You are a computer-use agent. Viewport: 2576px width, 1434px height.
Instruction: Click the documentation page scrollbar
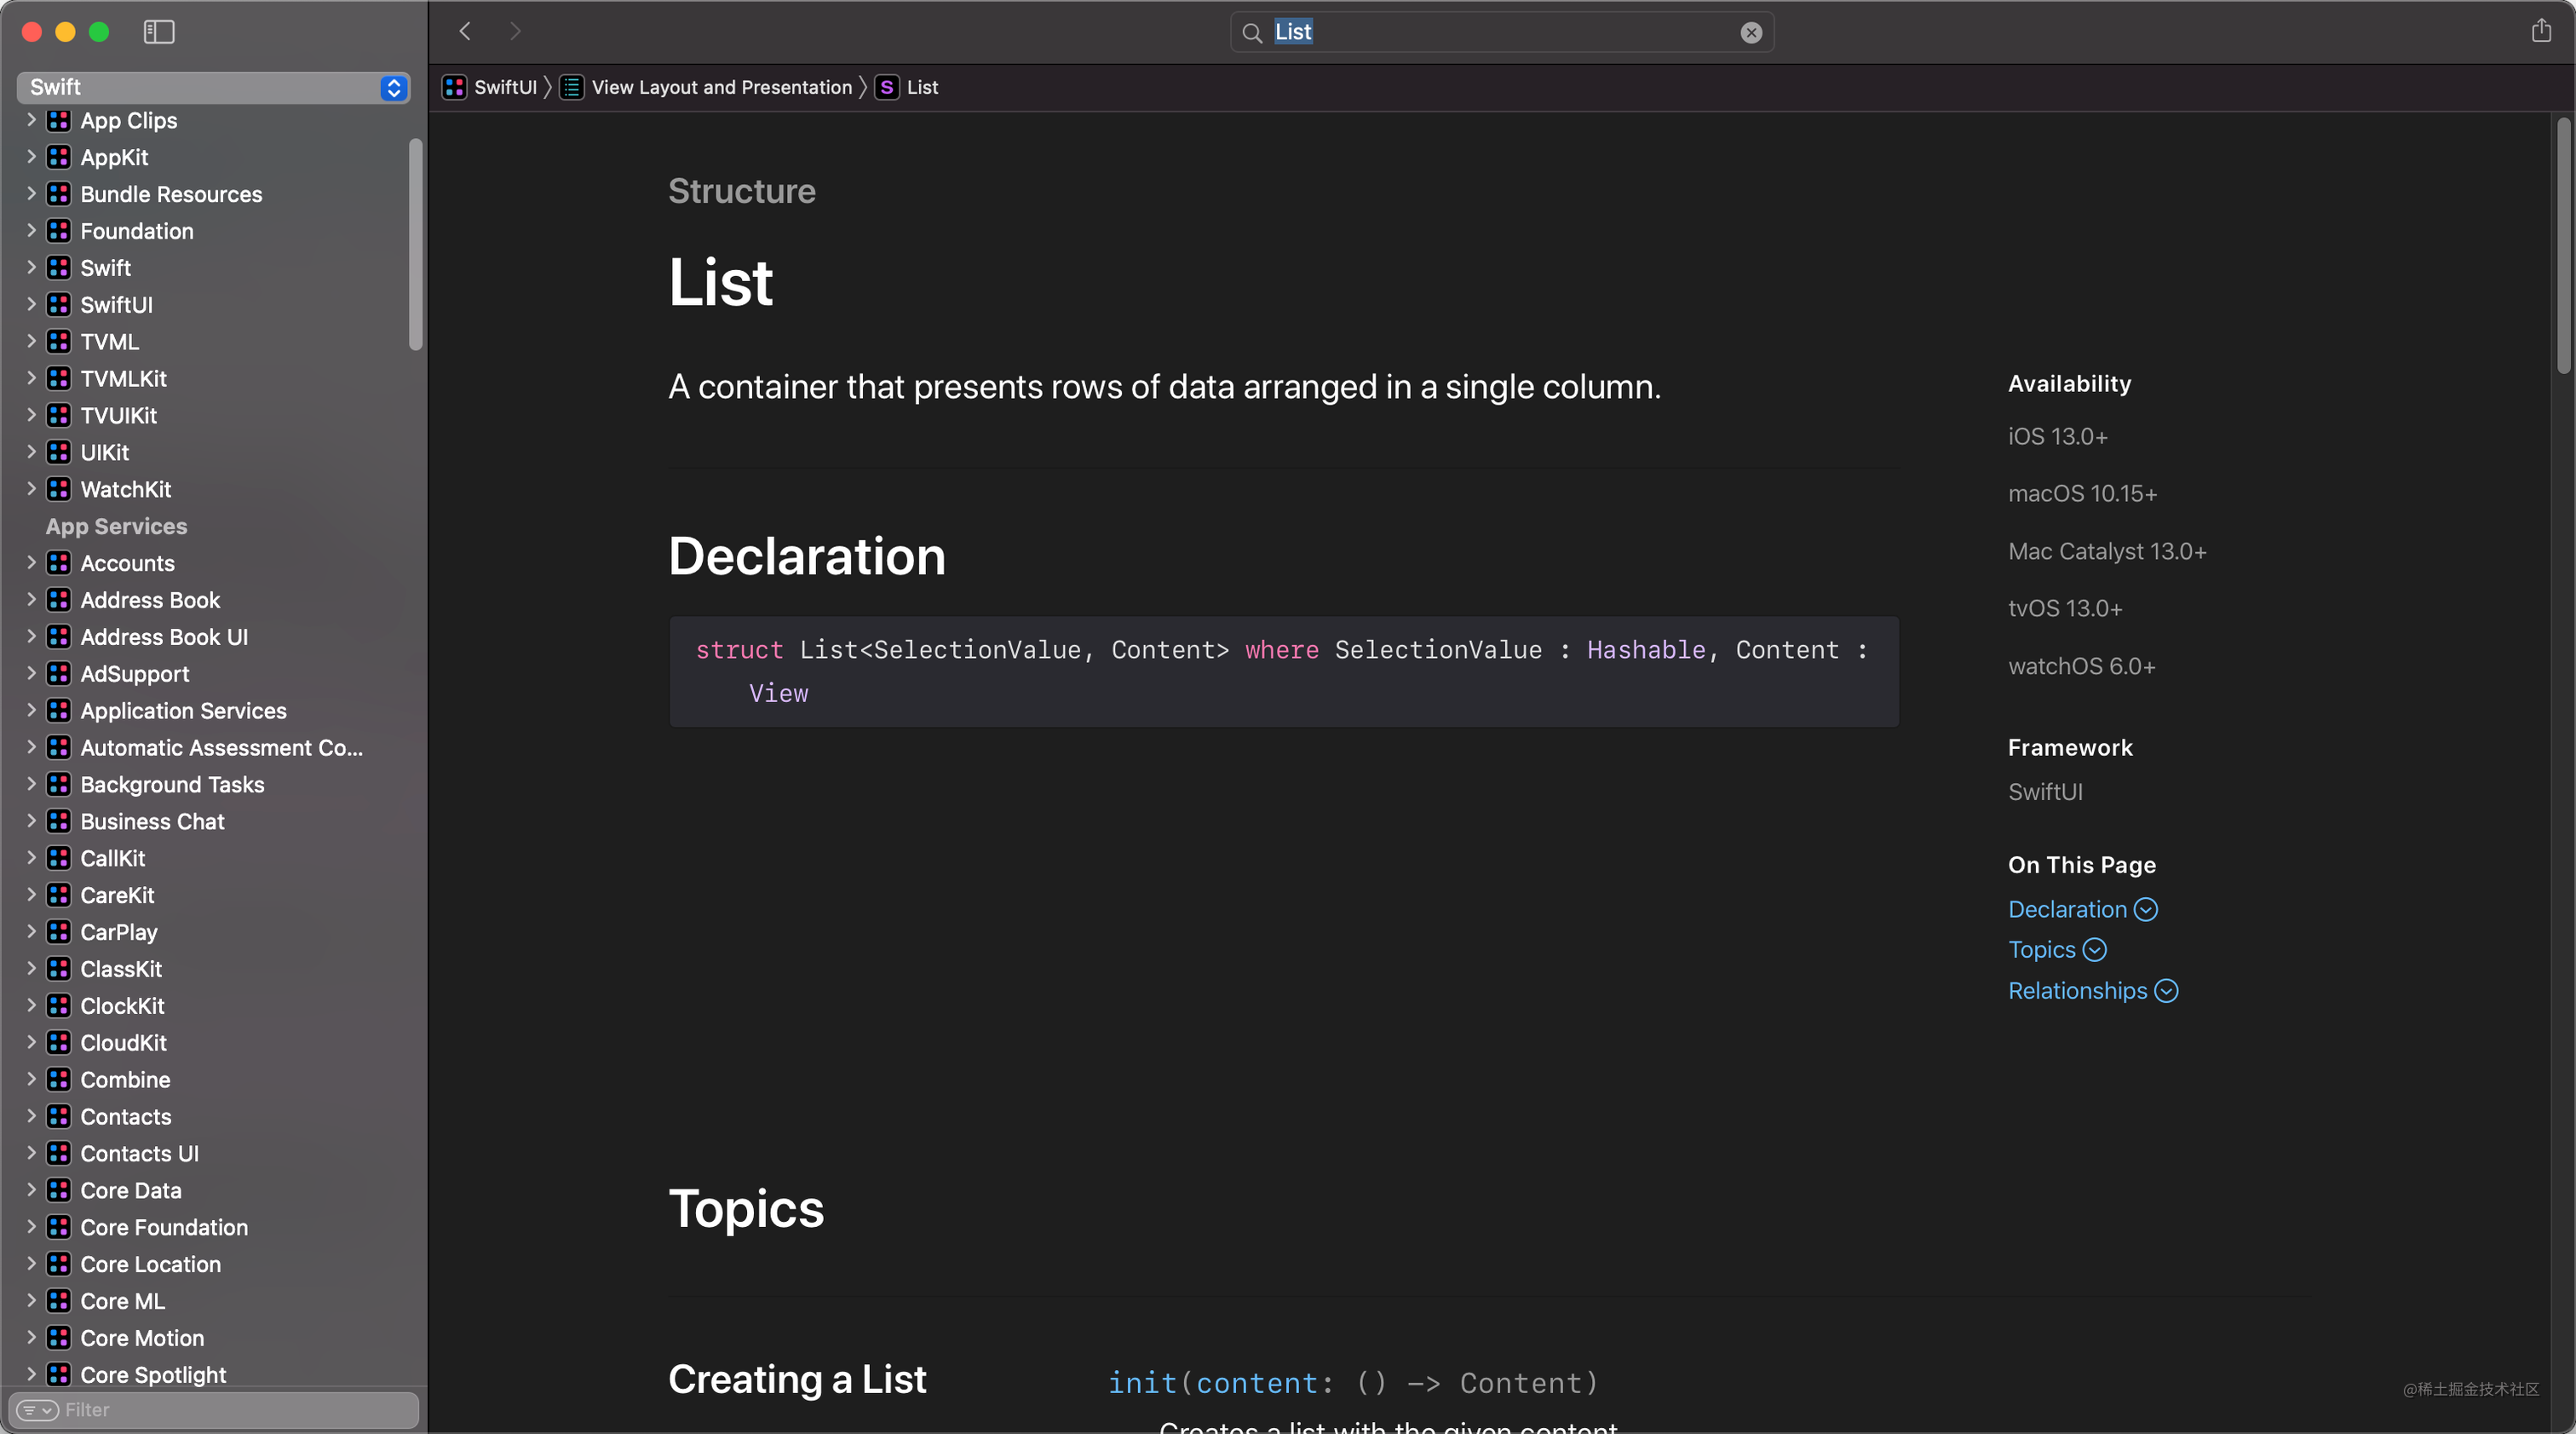[x=2563, y=245]
